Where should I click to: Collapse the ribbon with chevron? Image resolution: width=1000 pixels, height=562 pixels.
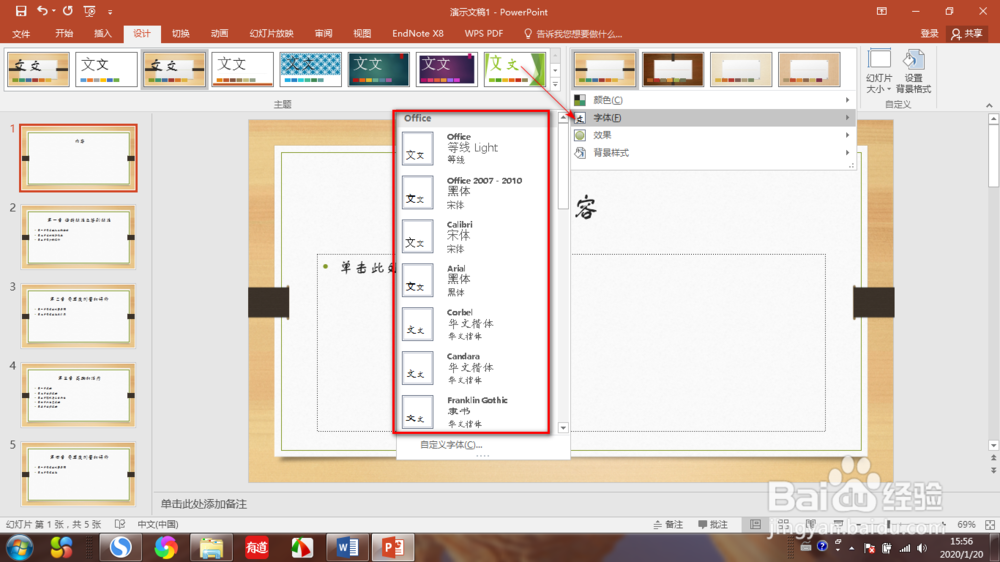point(989,105)
